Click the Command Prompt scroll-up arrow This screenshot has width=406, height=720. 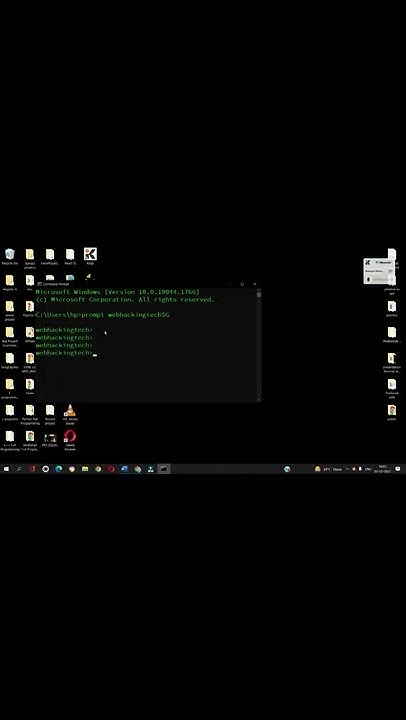point(259,289)
